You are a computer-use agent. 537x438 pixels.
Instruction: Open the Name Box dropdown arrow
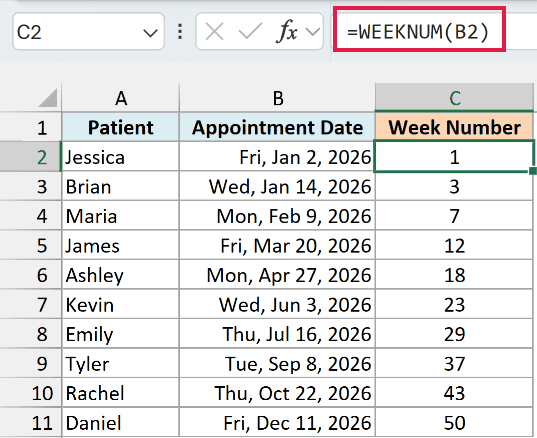coord(150,33)
